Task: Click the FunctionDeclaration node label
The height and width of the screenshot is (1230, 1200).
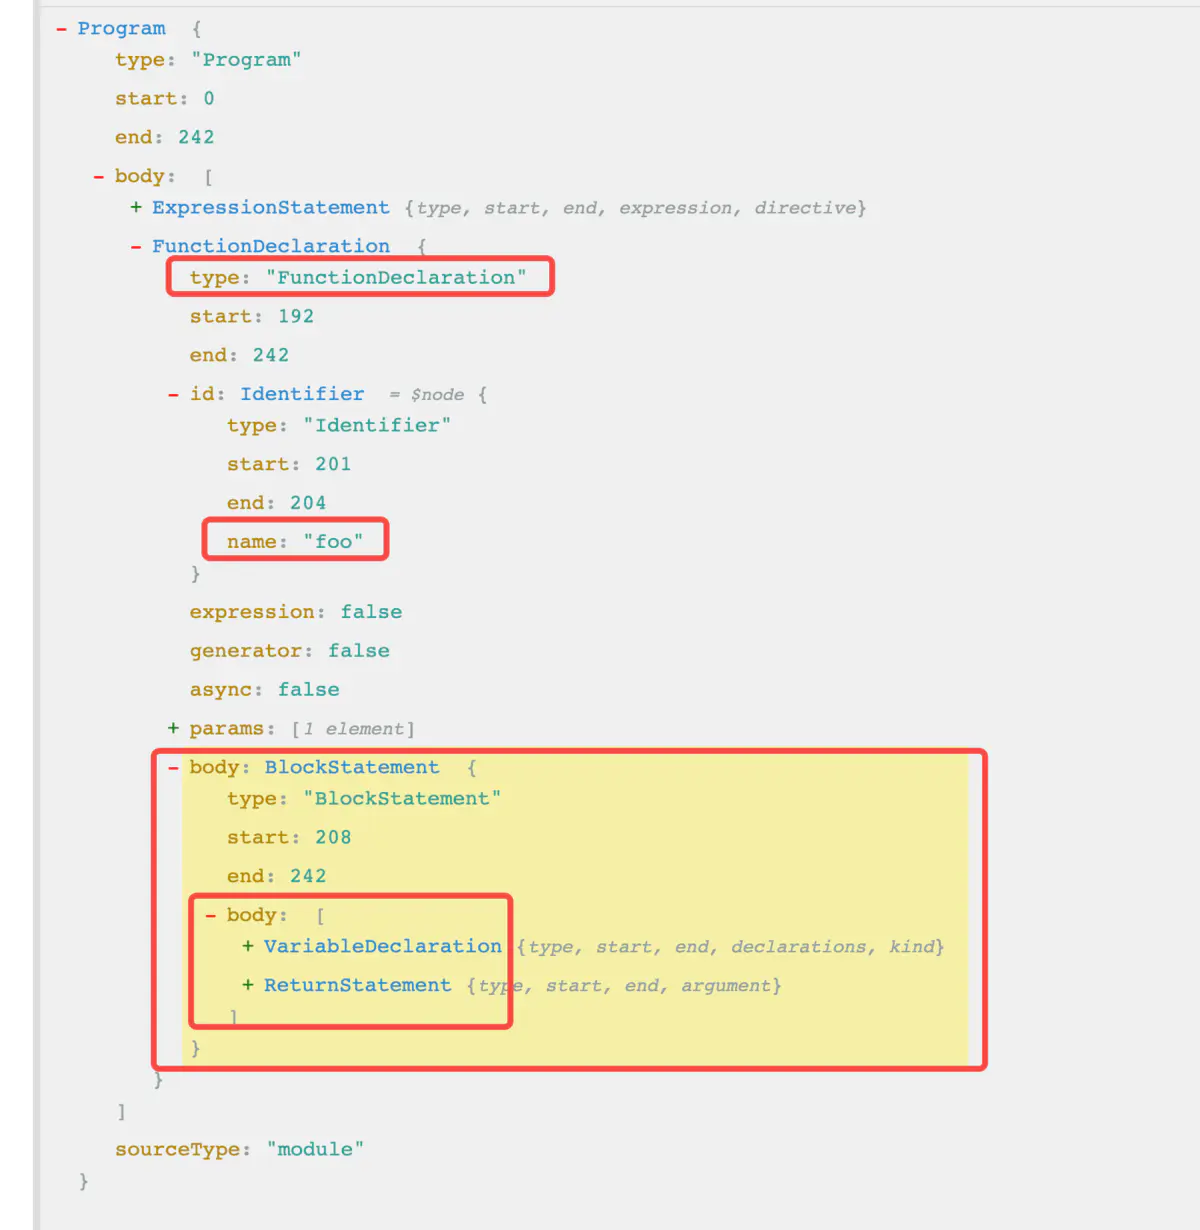Action: coord(270,246)
